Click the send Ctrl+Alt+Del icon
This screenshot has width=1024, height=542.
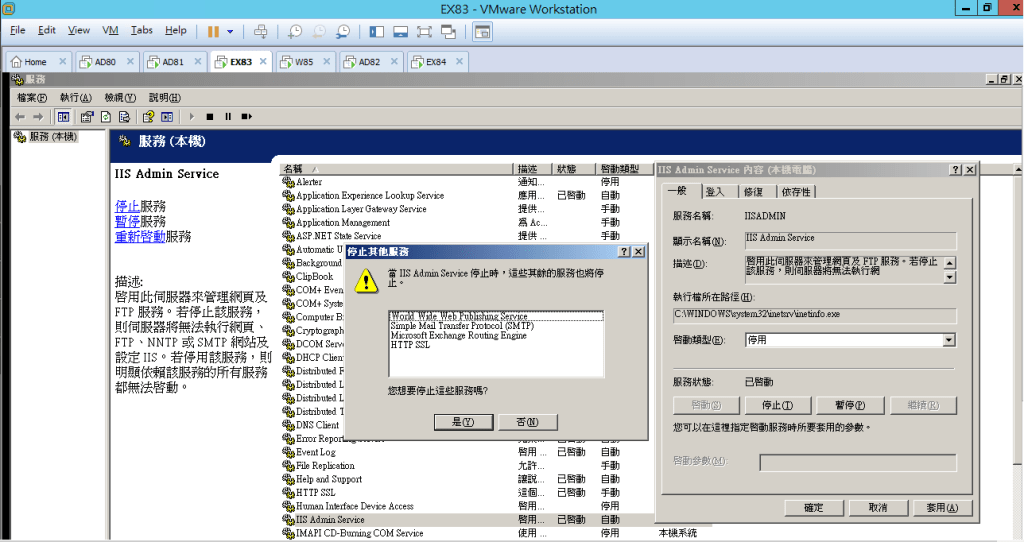point(261,31)
